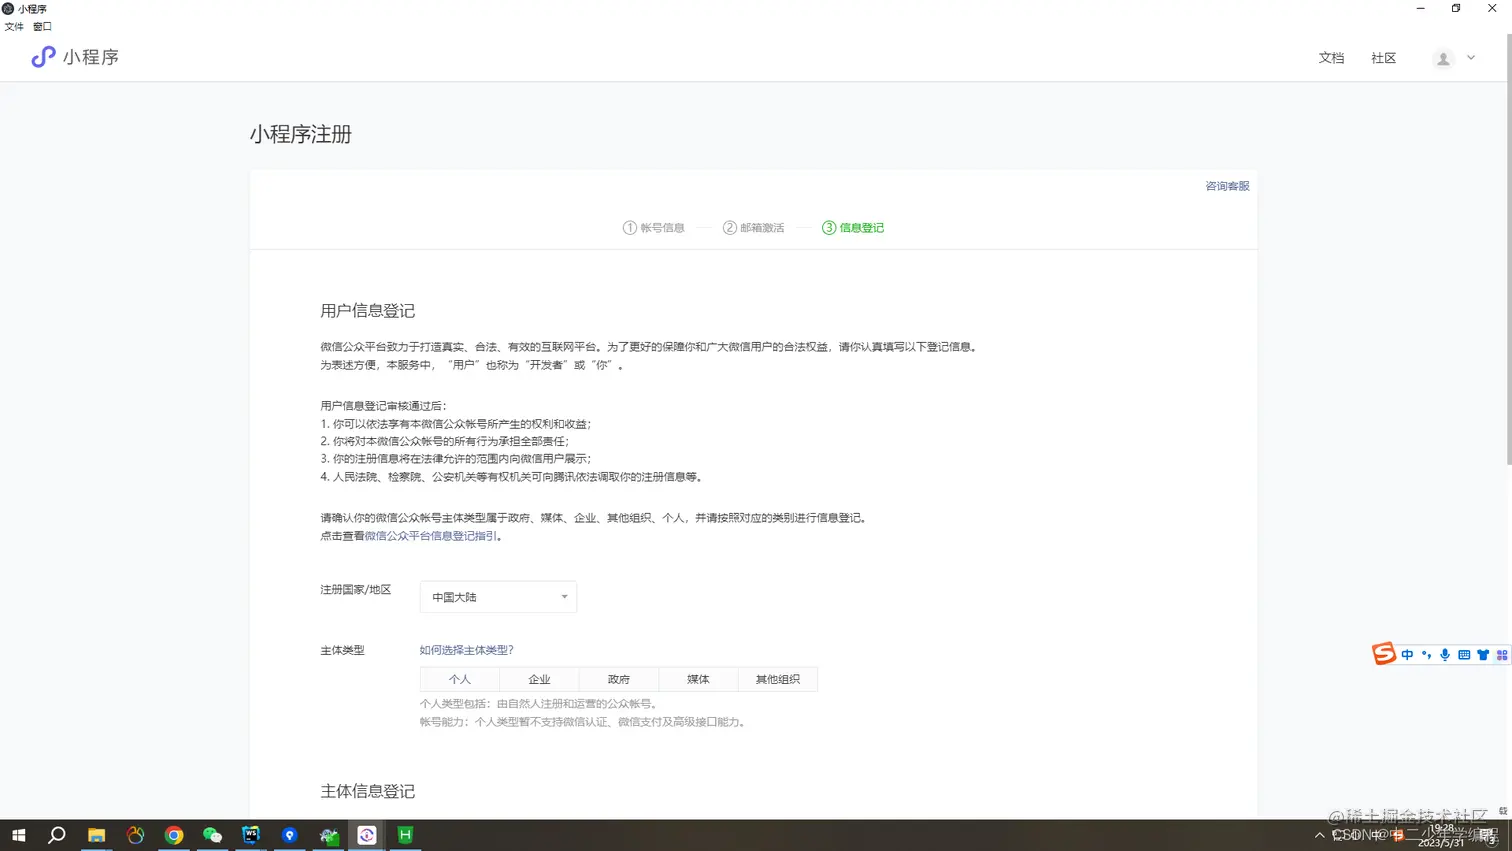Open the gear-and-wrench taskbar app
This screenshot has height=851, width=1512.
tap(328, 835)
